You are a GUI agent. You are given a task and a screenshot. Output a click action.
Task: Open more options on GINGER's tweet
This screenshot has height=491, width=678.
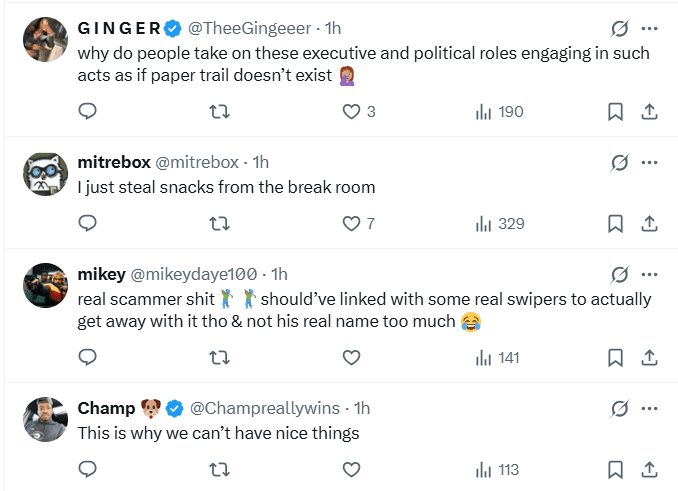649,28
